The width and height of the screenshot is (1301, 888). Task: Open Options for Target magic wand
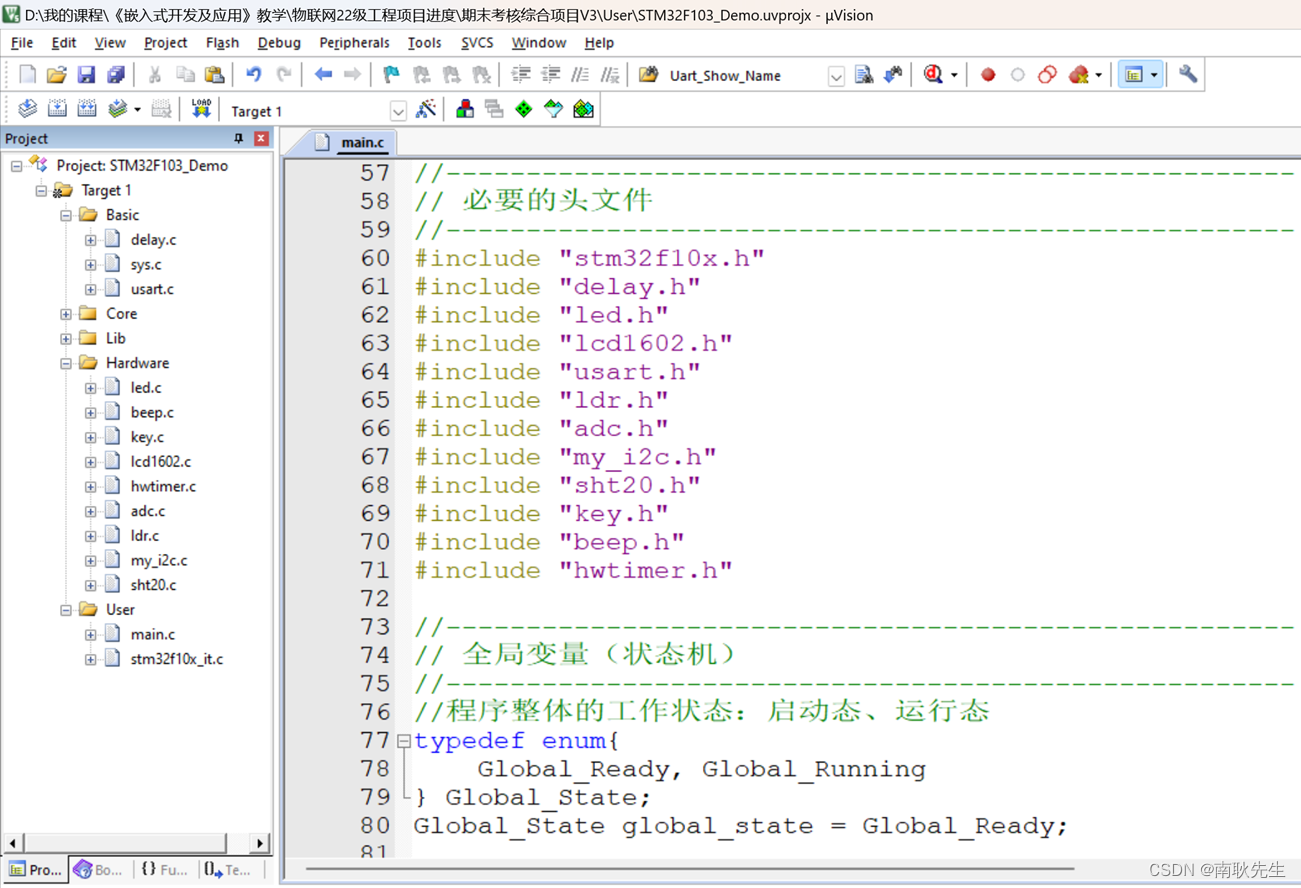pyautogui.click(x=426, y=109)
